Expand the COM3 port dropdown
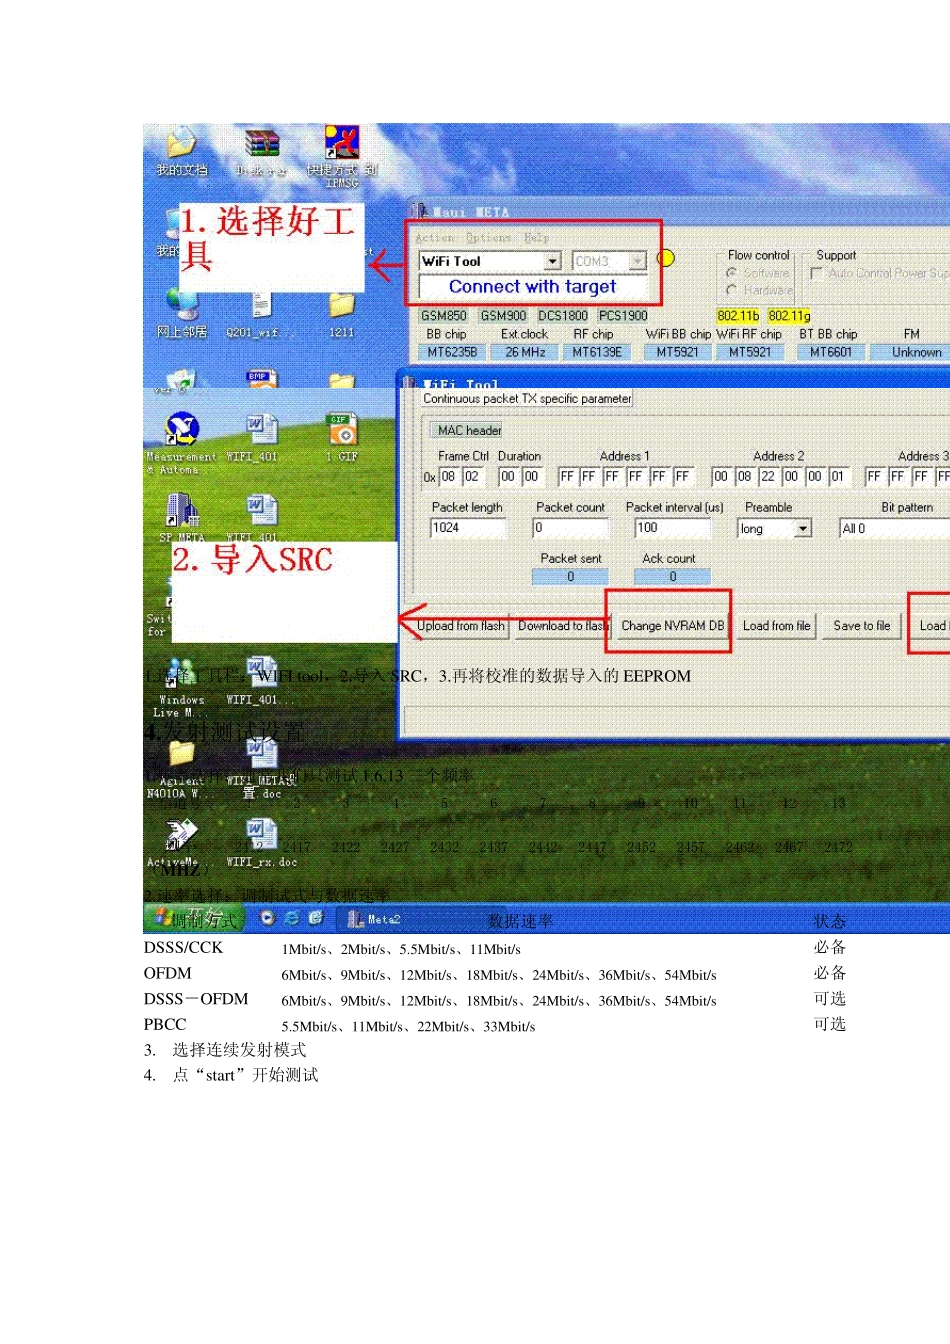Image resolution: width=950 pixels, height=1344 pixels. [637, 261]
